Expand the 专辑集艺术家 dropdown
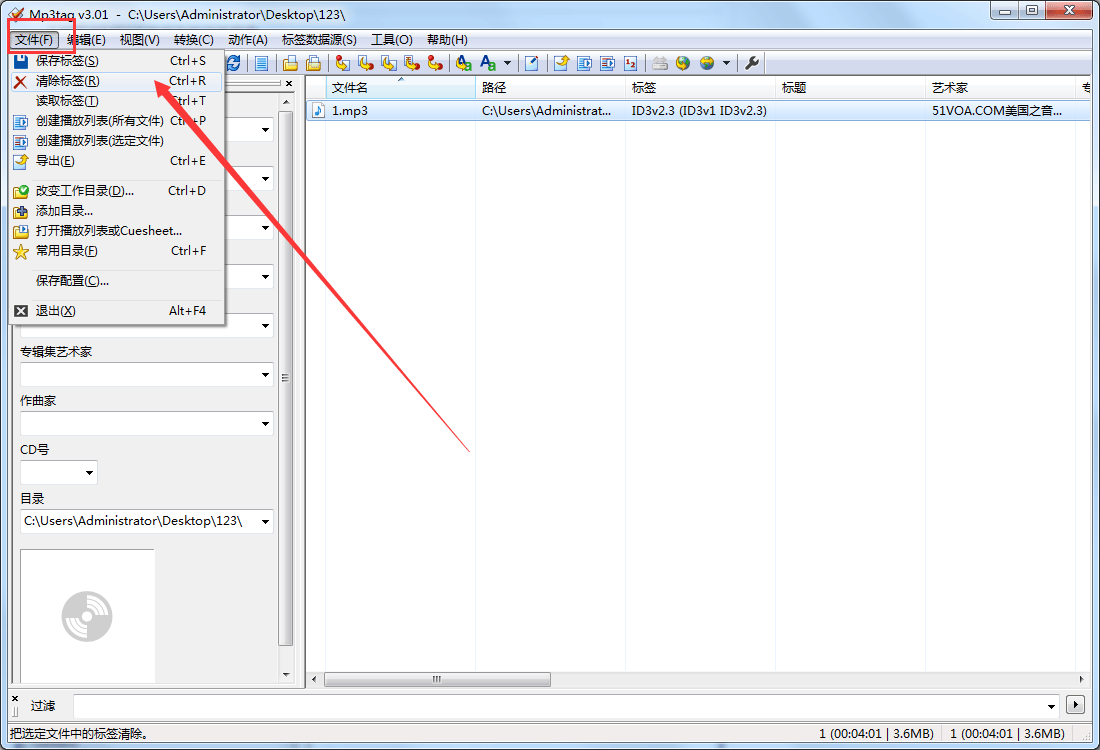This screenshot has height=750, width=1100. coord(265,375)
